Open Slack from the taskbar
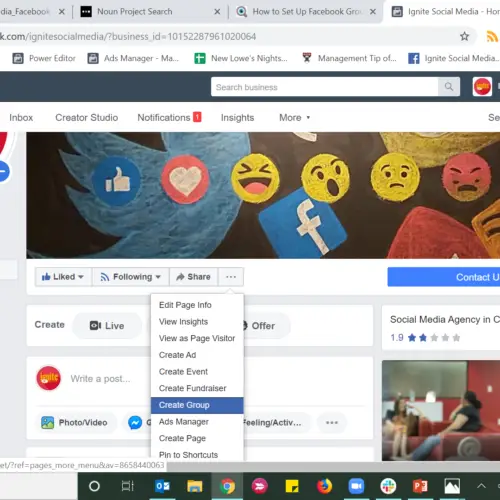Viewport: 500px width, 500px height. click(388, 486)
